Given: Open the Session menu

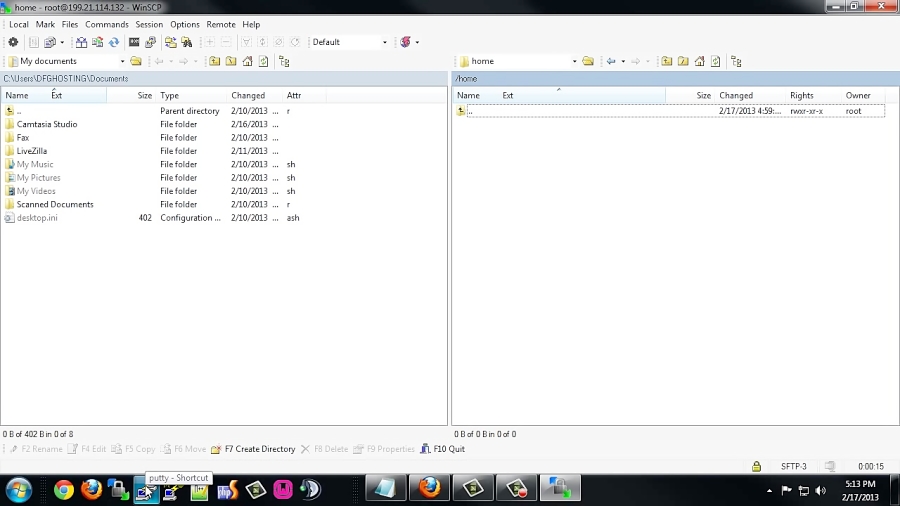Looking at the screenshot, I should [x=149, y=24].
